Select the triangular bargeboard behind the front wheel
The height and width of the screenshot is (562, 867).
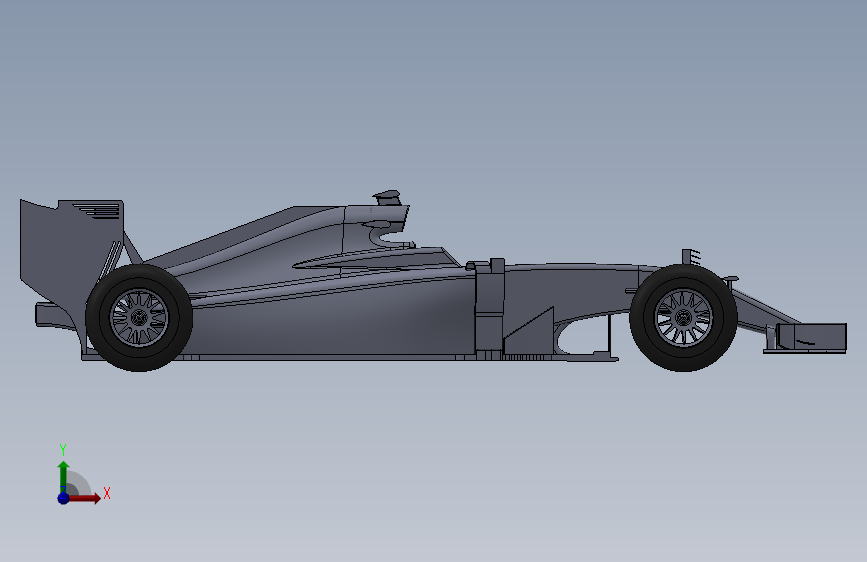pyautogui.click(x=531, y=330)
